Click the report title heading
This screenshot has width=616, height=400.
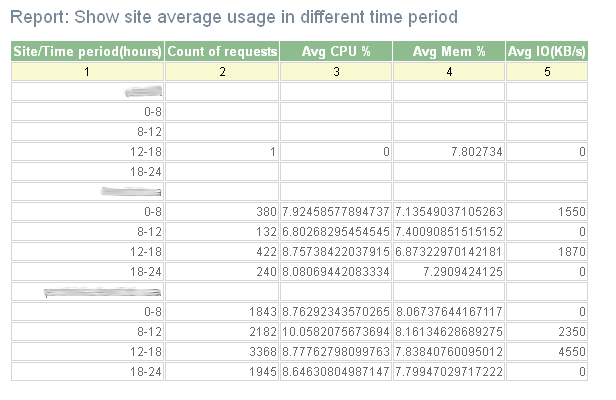(234, 17)
